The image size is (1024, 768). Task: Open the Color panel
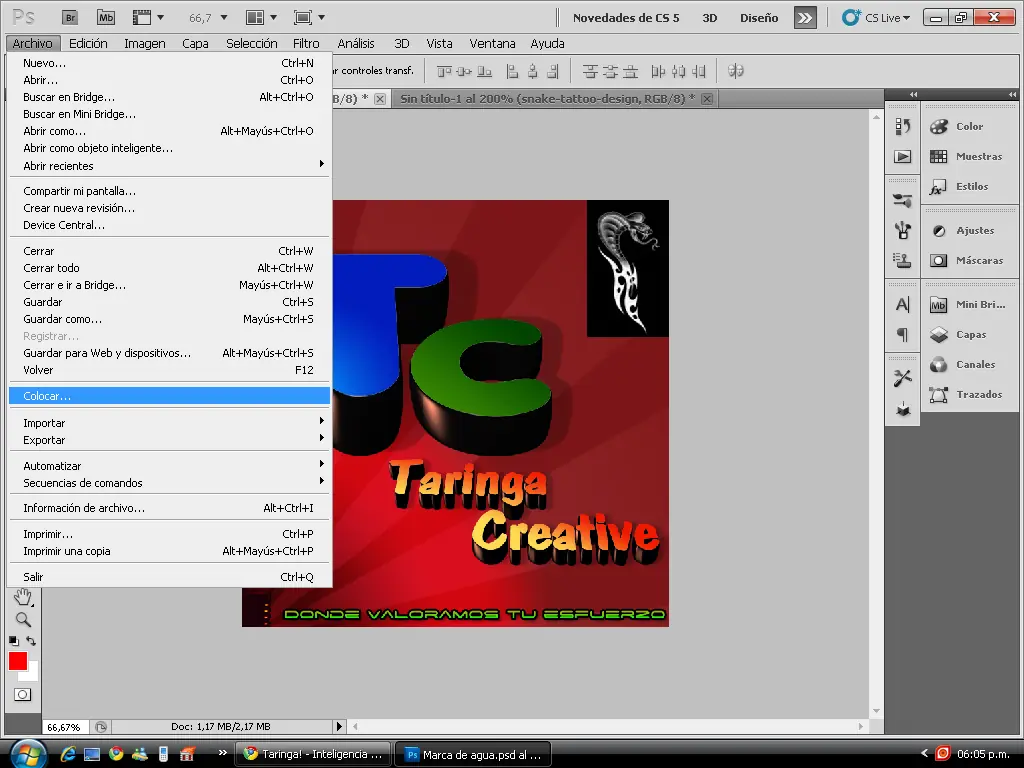coord(970,127)
